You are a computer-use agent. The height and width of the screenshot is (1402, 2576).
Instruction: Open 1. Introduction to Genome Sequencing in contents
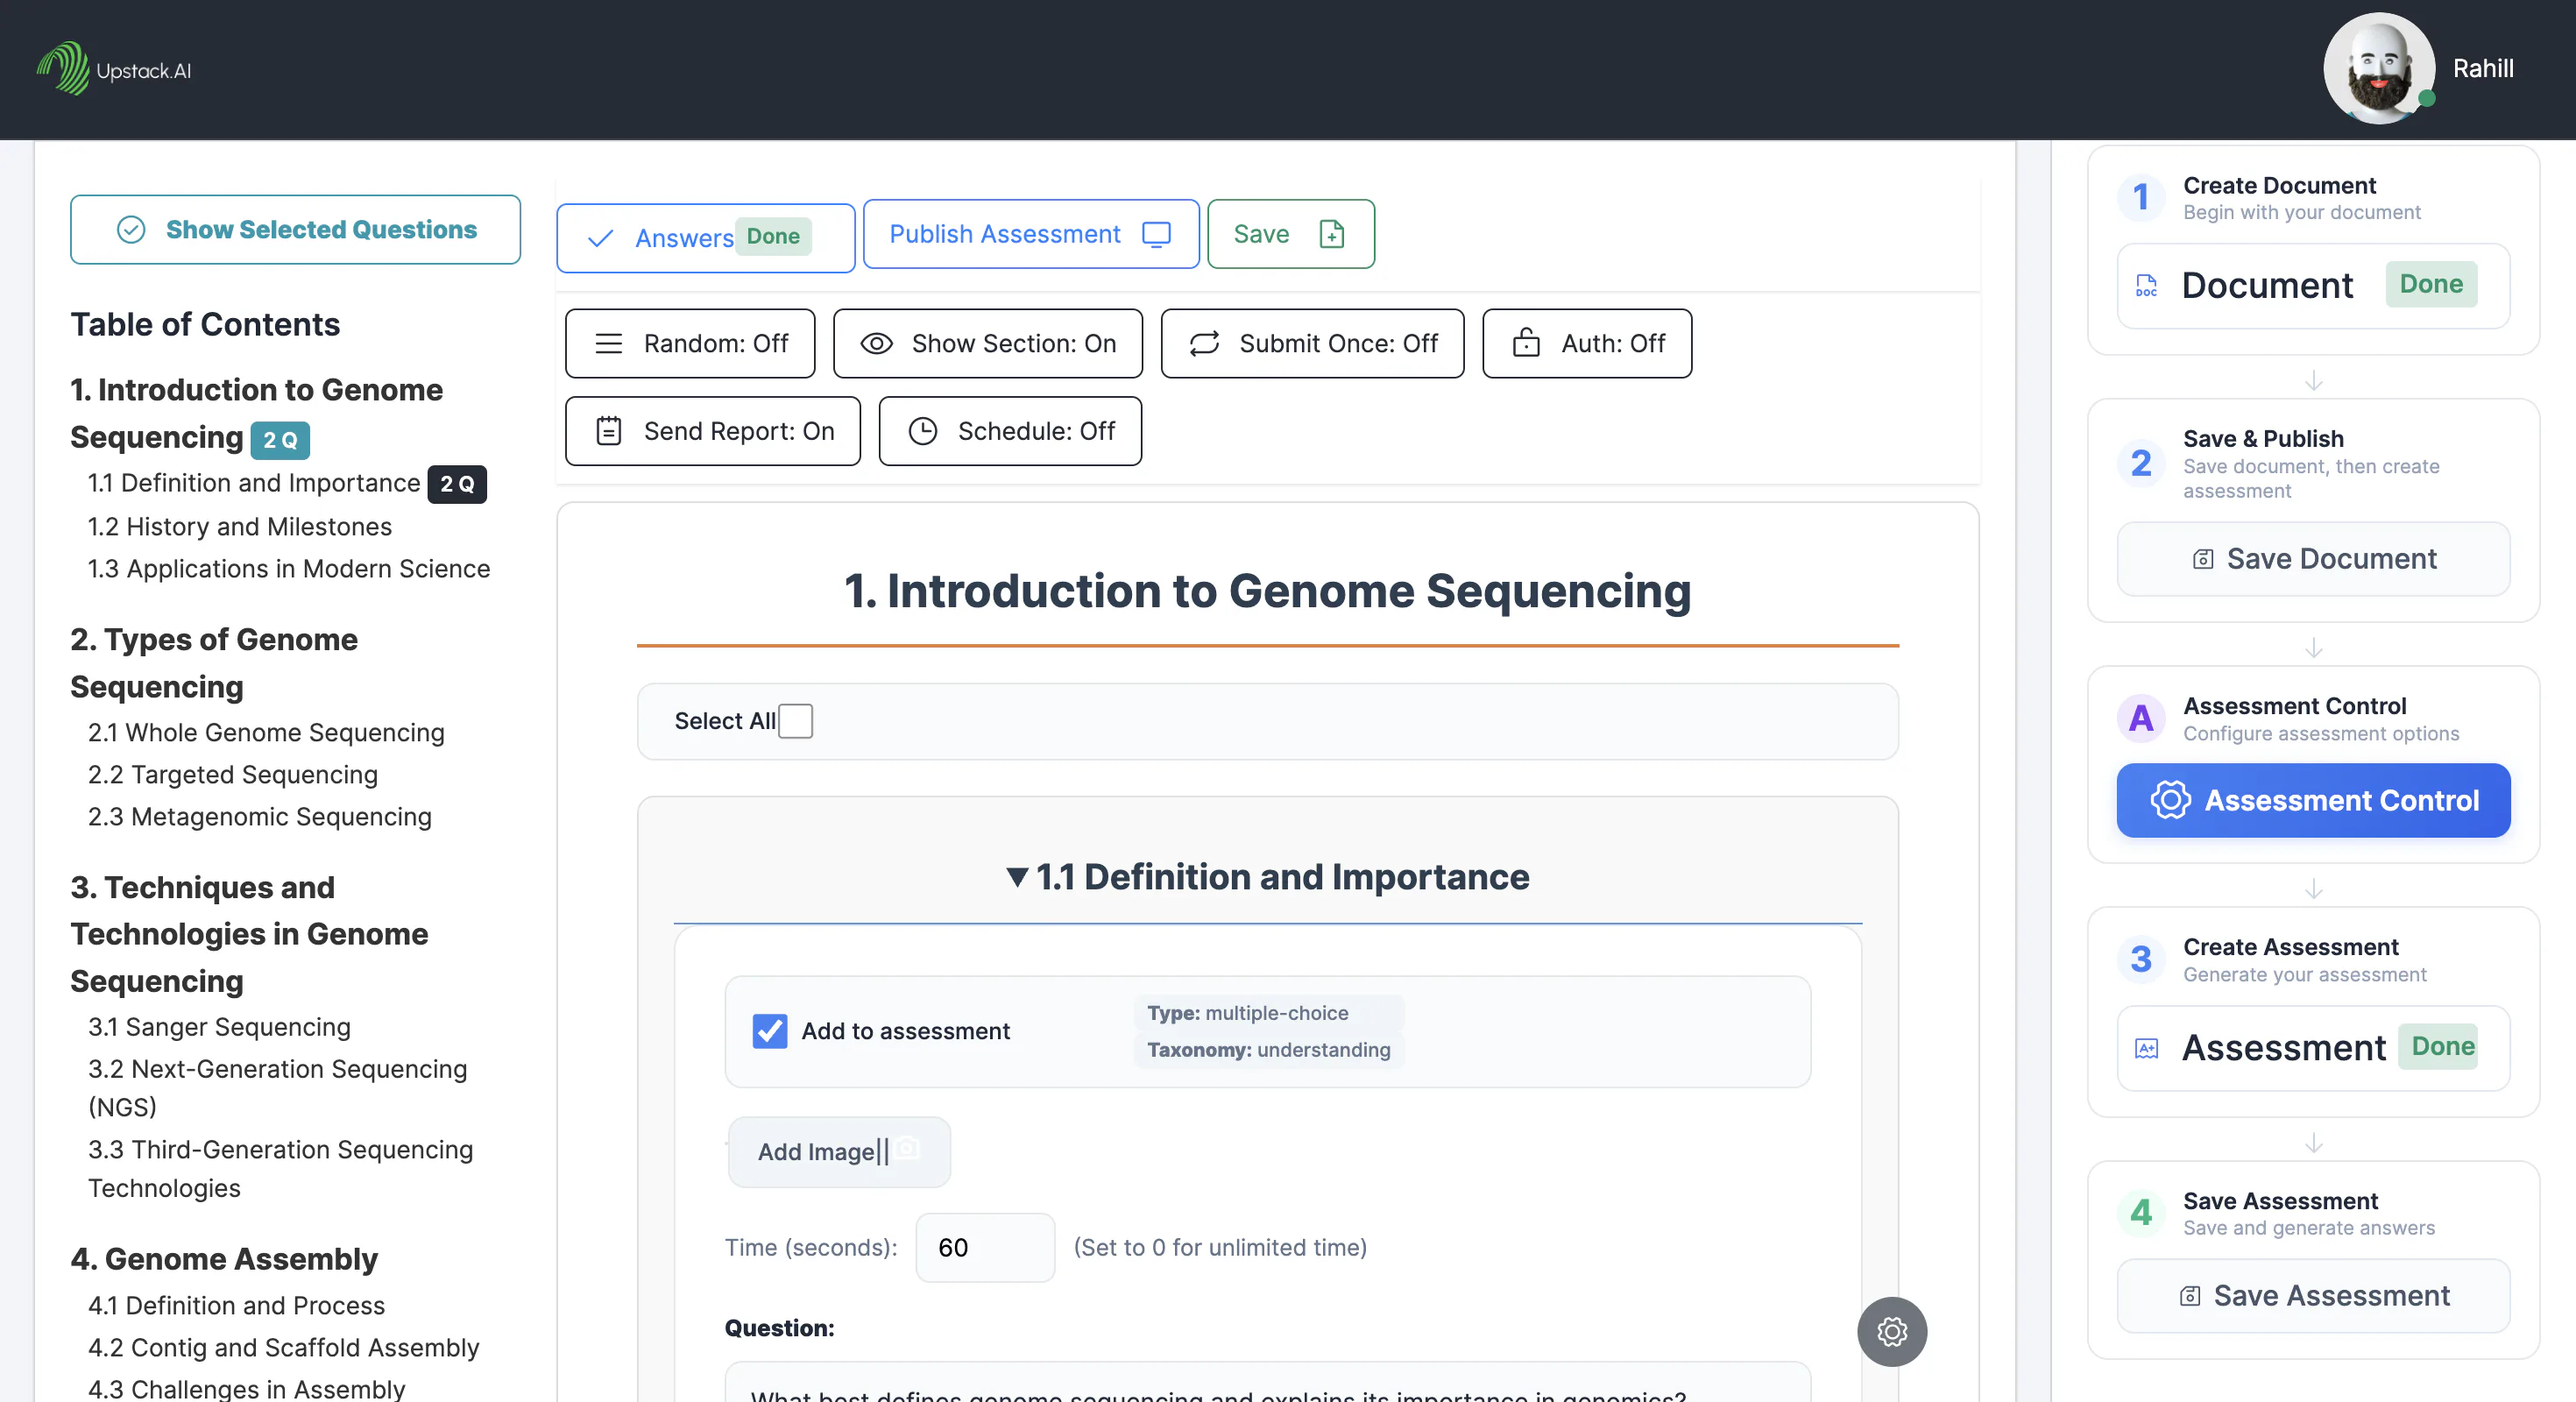257,413
